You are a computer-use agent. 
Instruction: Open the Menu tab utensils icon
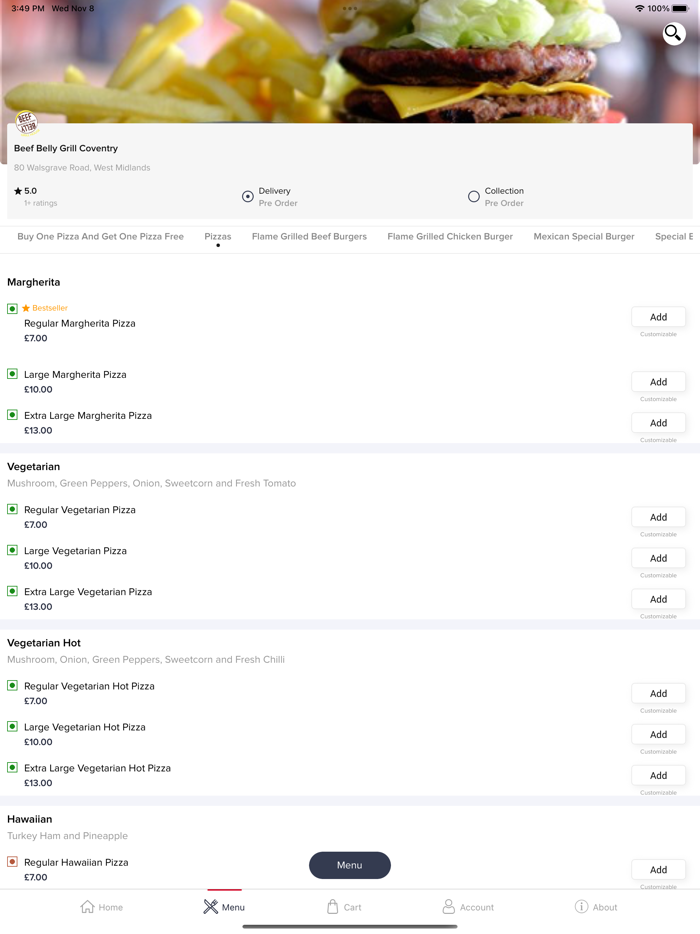pos(210,907)
